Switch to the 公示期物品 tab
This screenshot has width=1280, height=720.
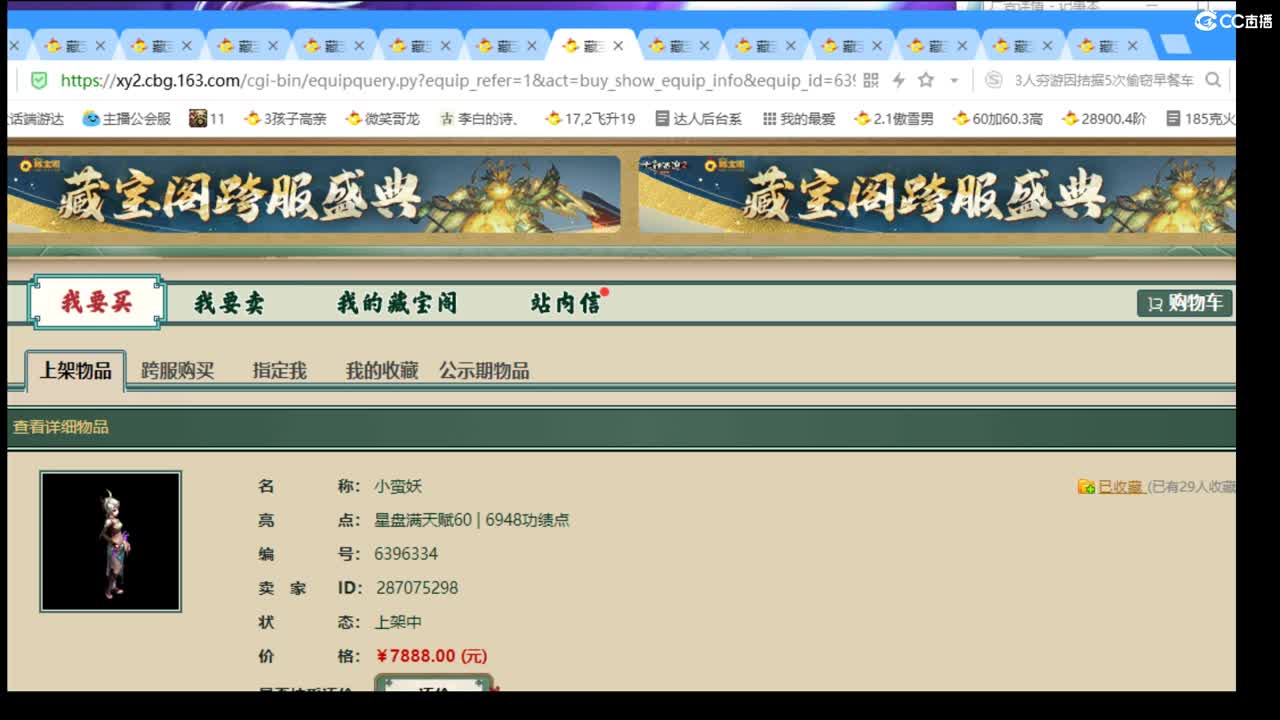(x=484, y=371)
